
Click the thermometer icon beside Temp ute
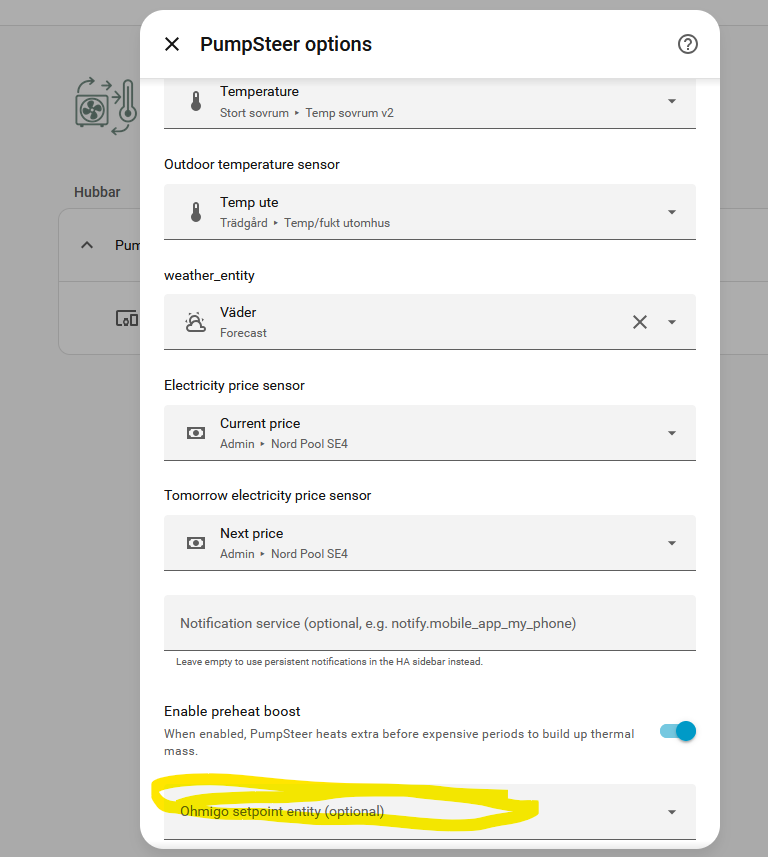click(x=196, y=212)
